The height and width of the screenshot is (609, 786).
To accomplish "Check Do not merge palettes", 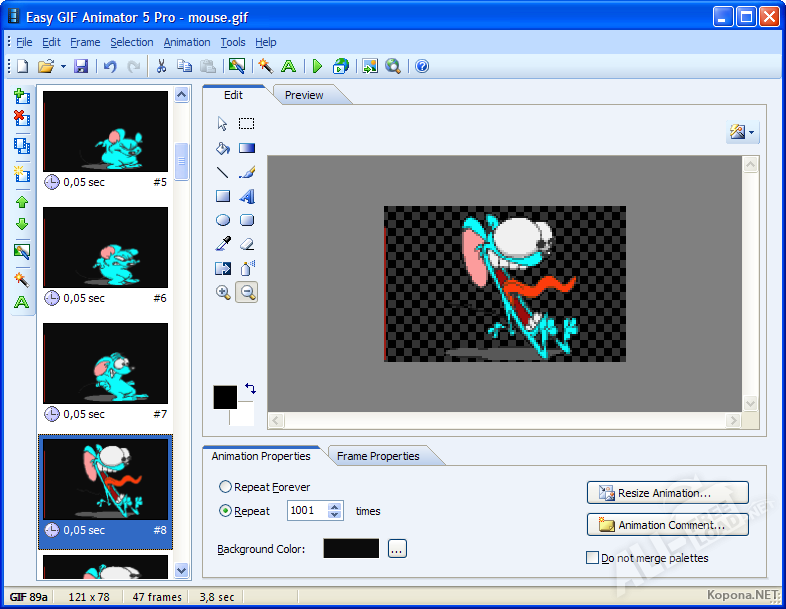I will [593, 558].
